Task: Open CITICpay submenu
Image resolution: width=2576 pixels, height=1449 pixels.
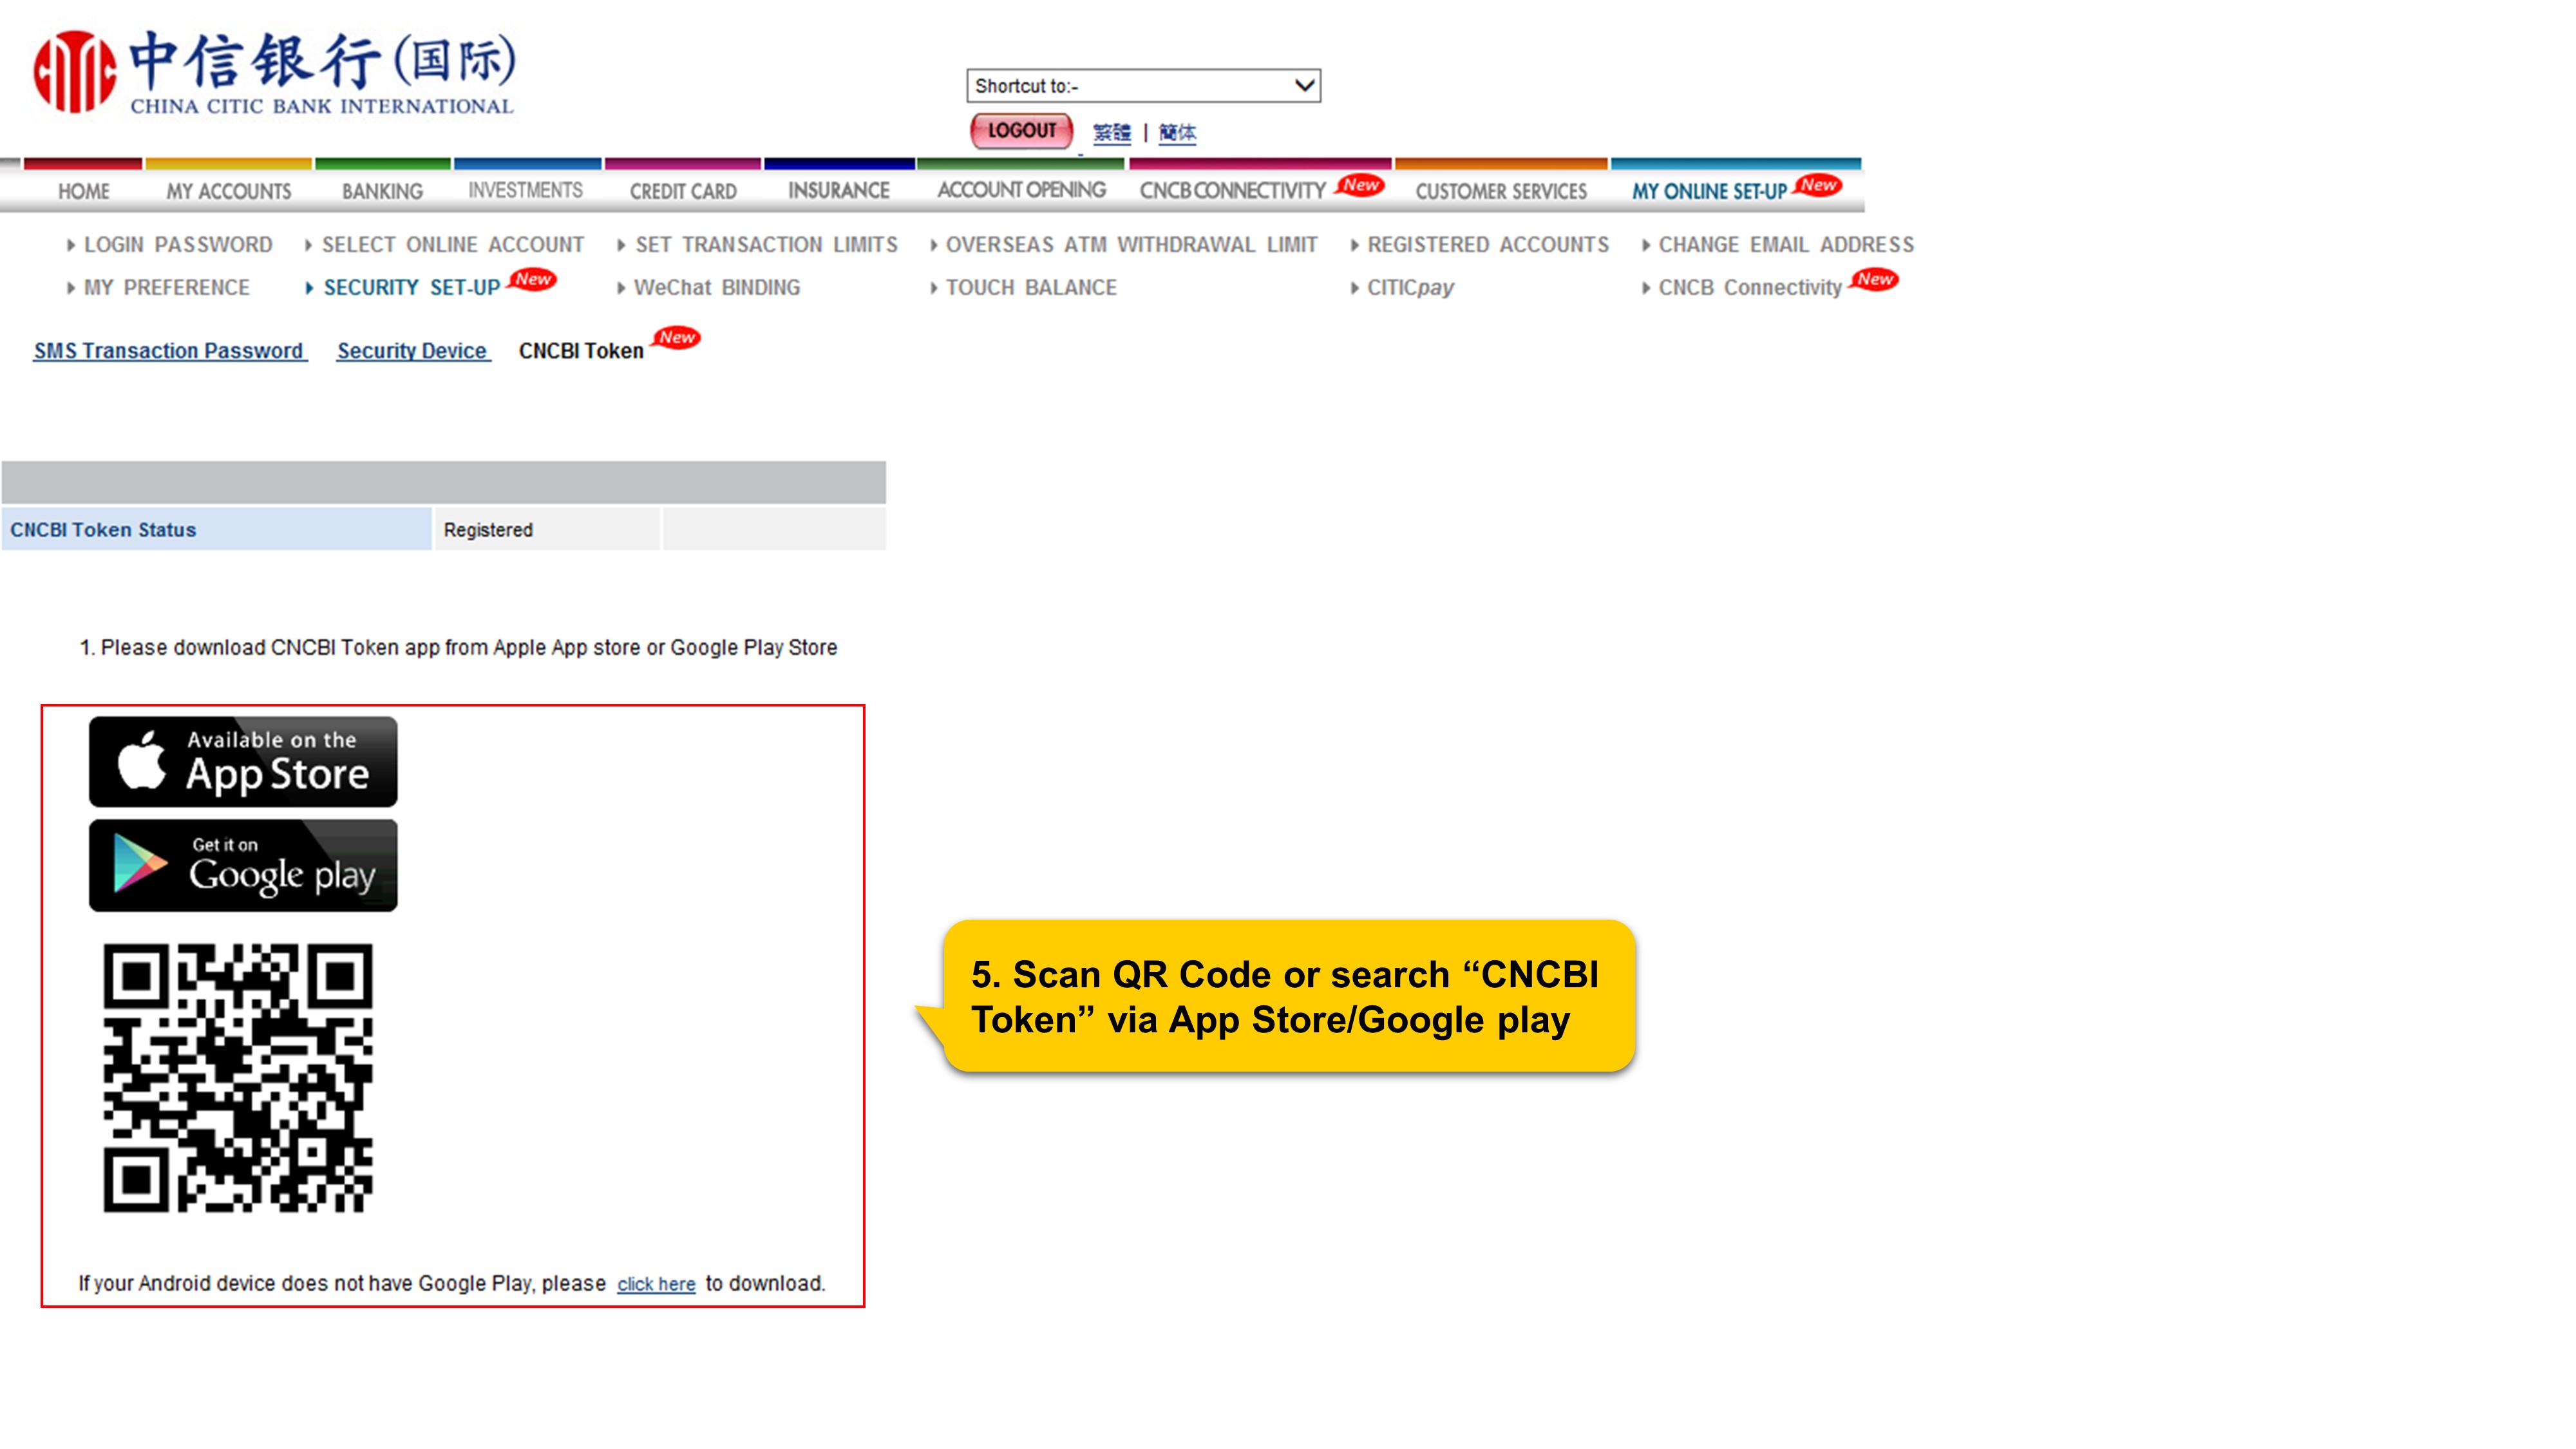Action: pyautogui.click(x=1410, y=288)
